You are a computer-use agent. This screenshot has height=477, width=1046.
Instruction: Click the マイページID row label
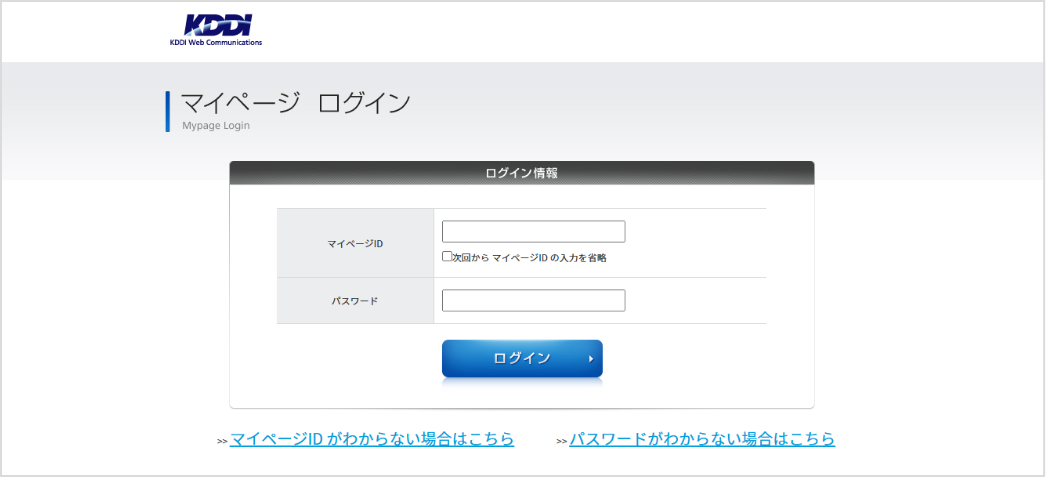click(355, 244)
